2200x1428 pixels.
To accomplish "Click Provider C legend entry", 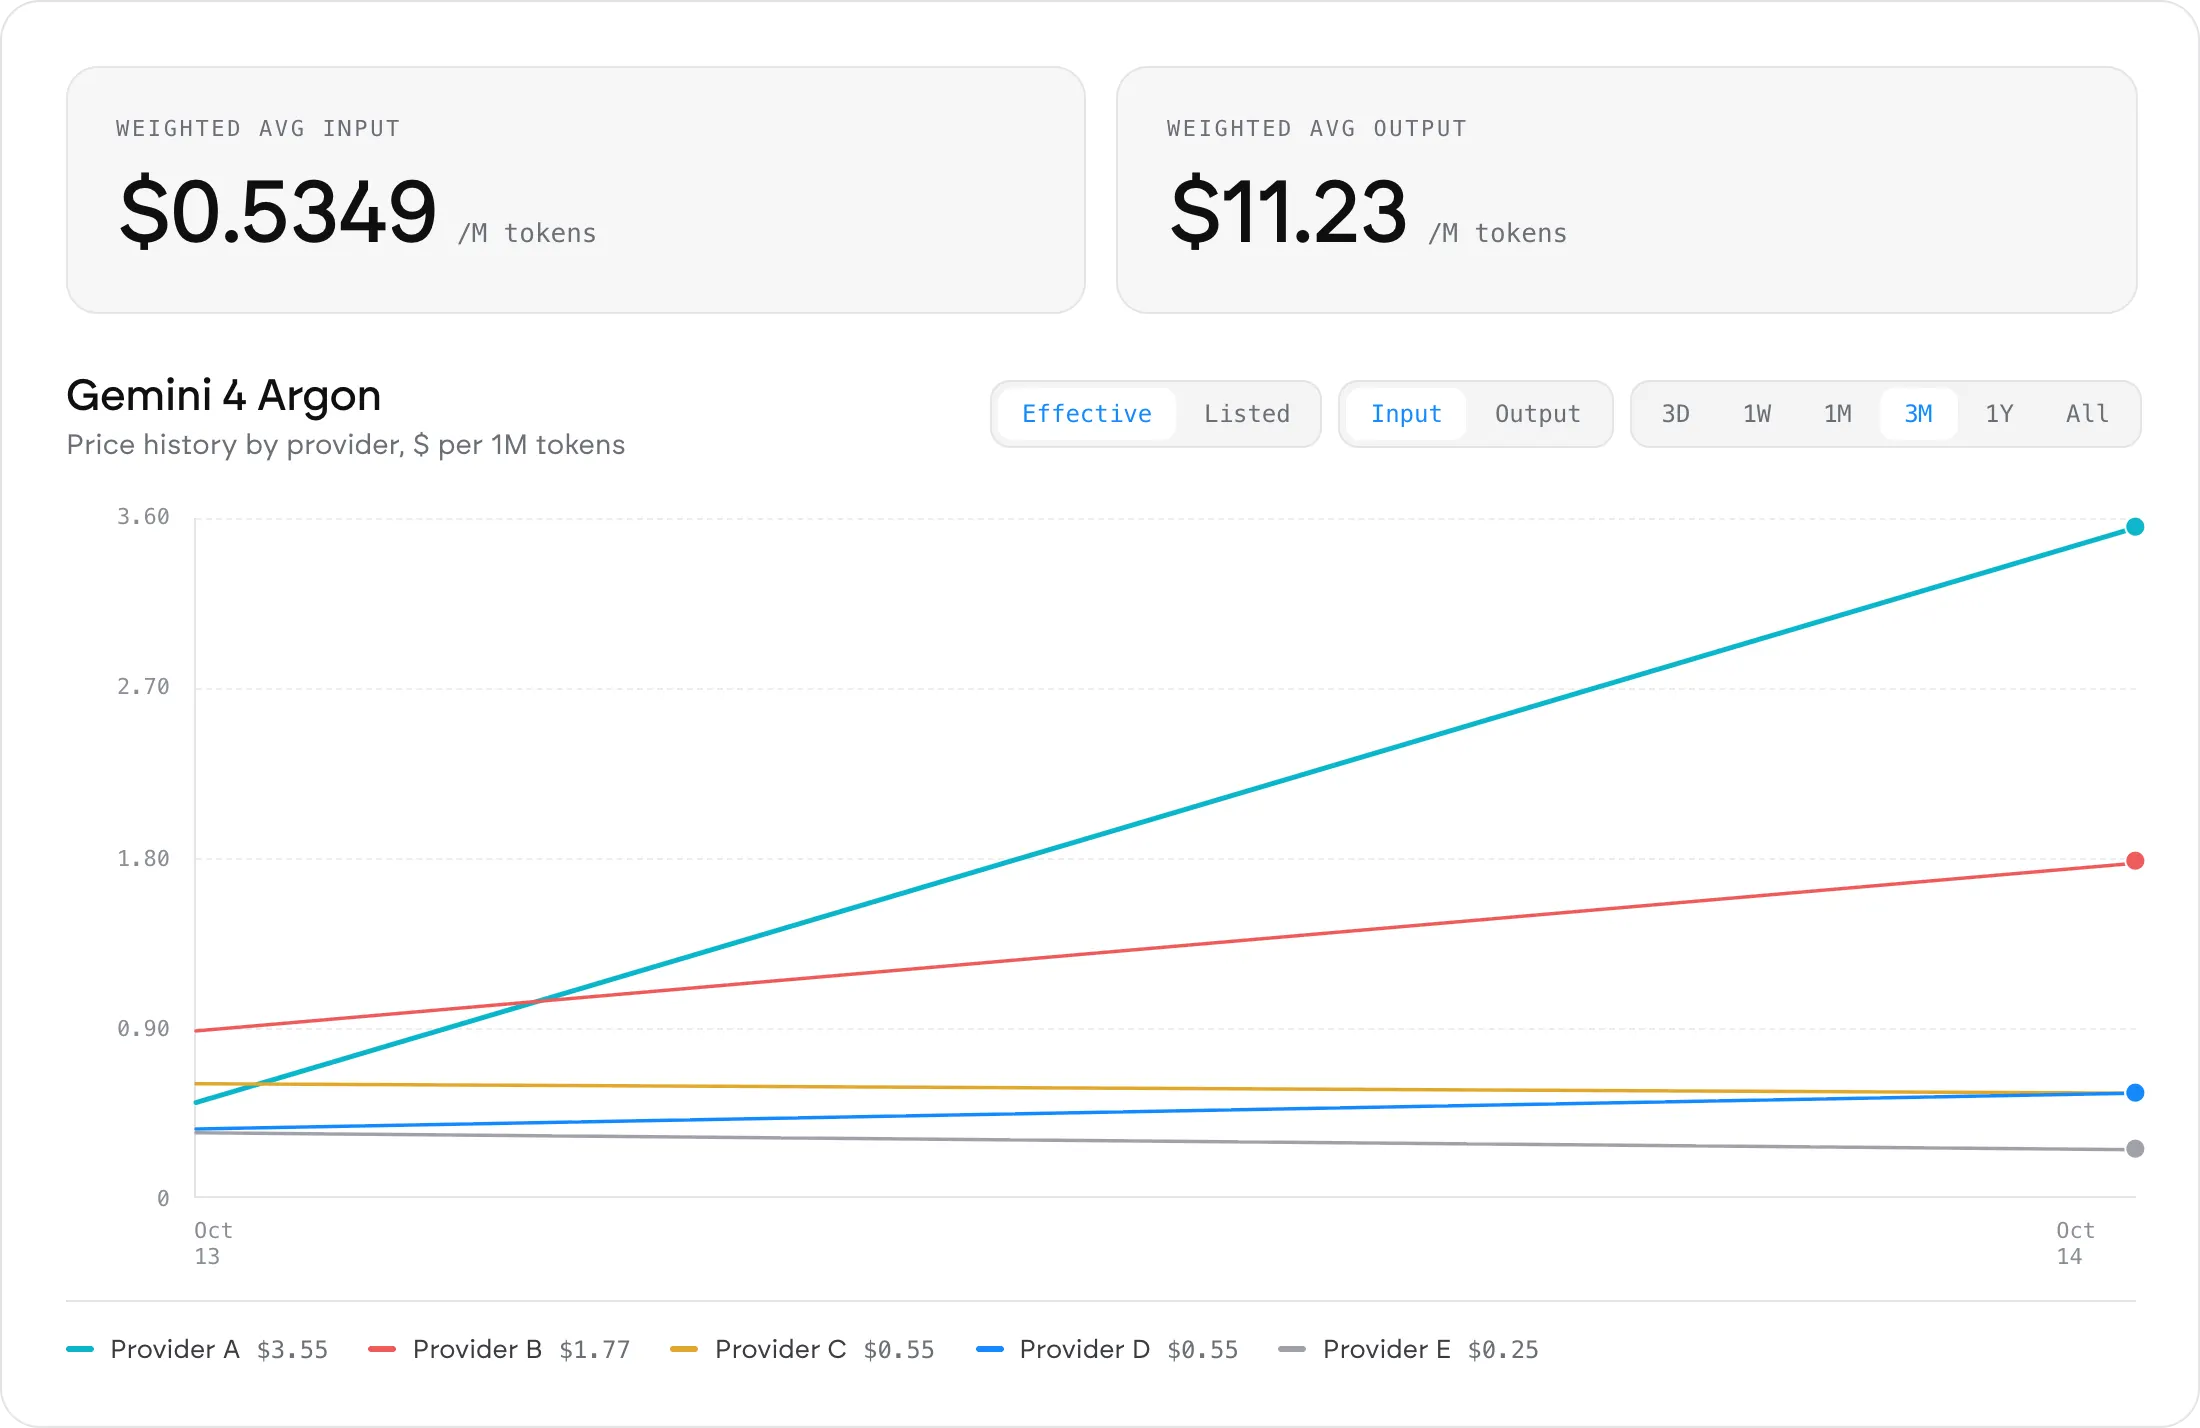I will (x=802, y=1350).
